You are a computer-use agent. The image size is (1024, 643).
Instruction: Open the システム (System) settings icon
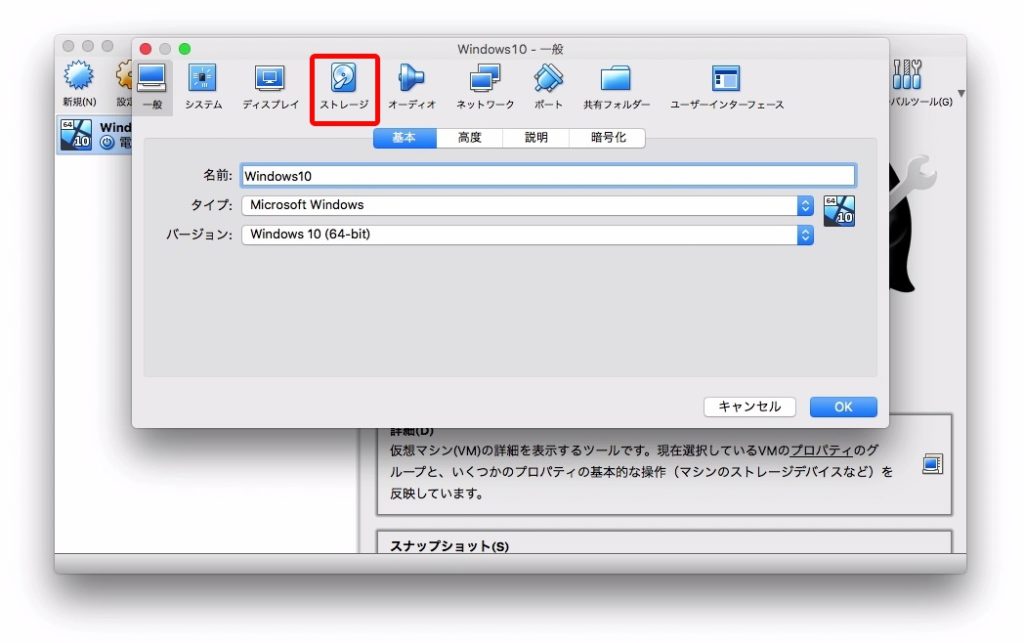pos(203,87)
